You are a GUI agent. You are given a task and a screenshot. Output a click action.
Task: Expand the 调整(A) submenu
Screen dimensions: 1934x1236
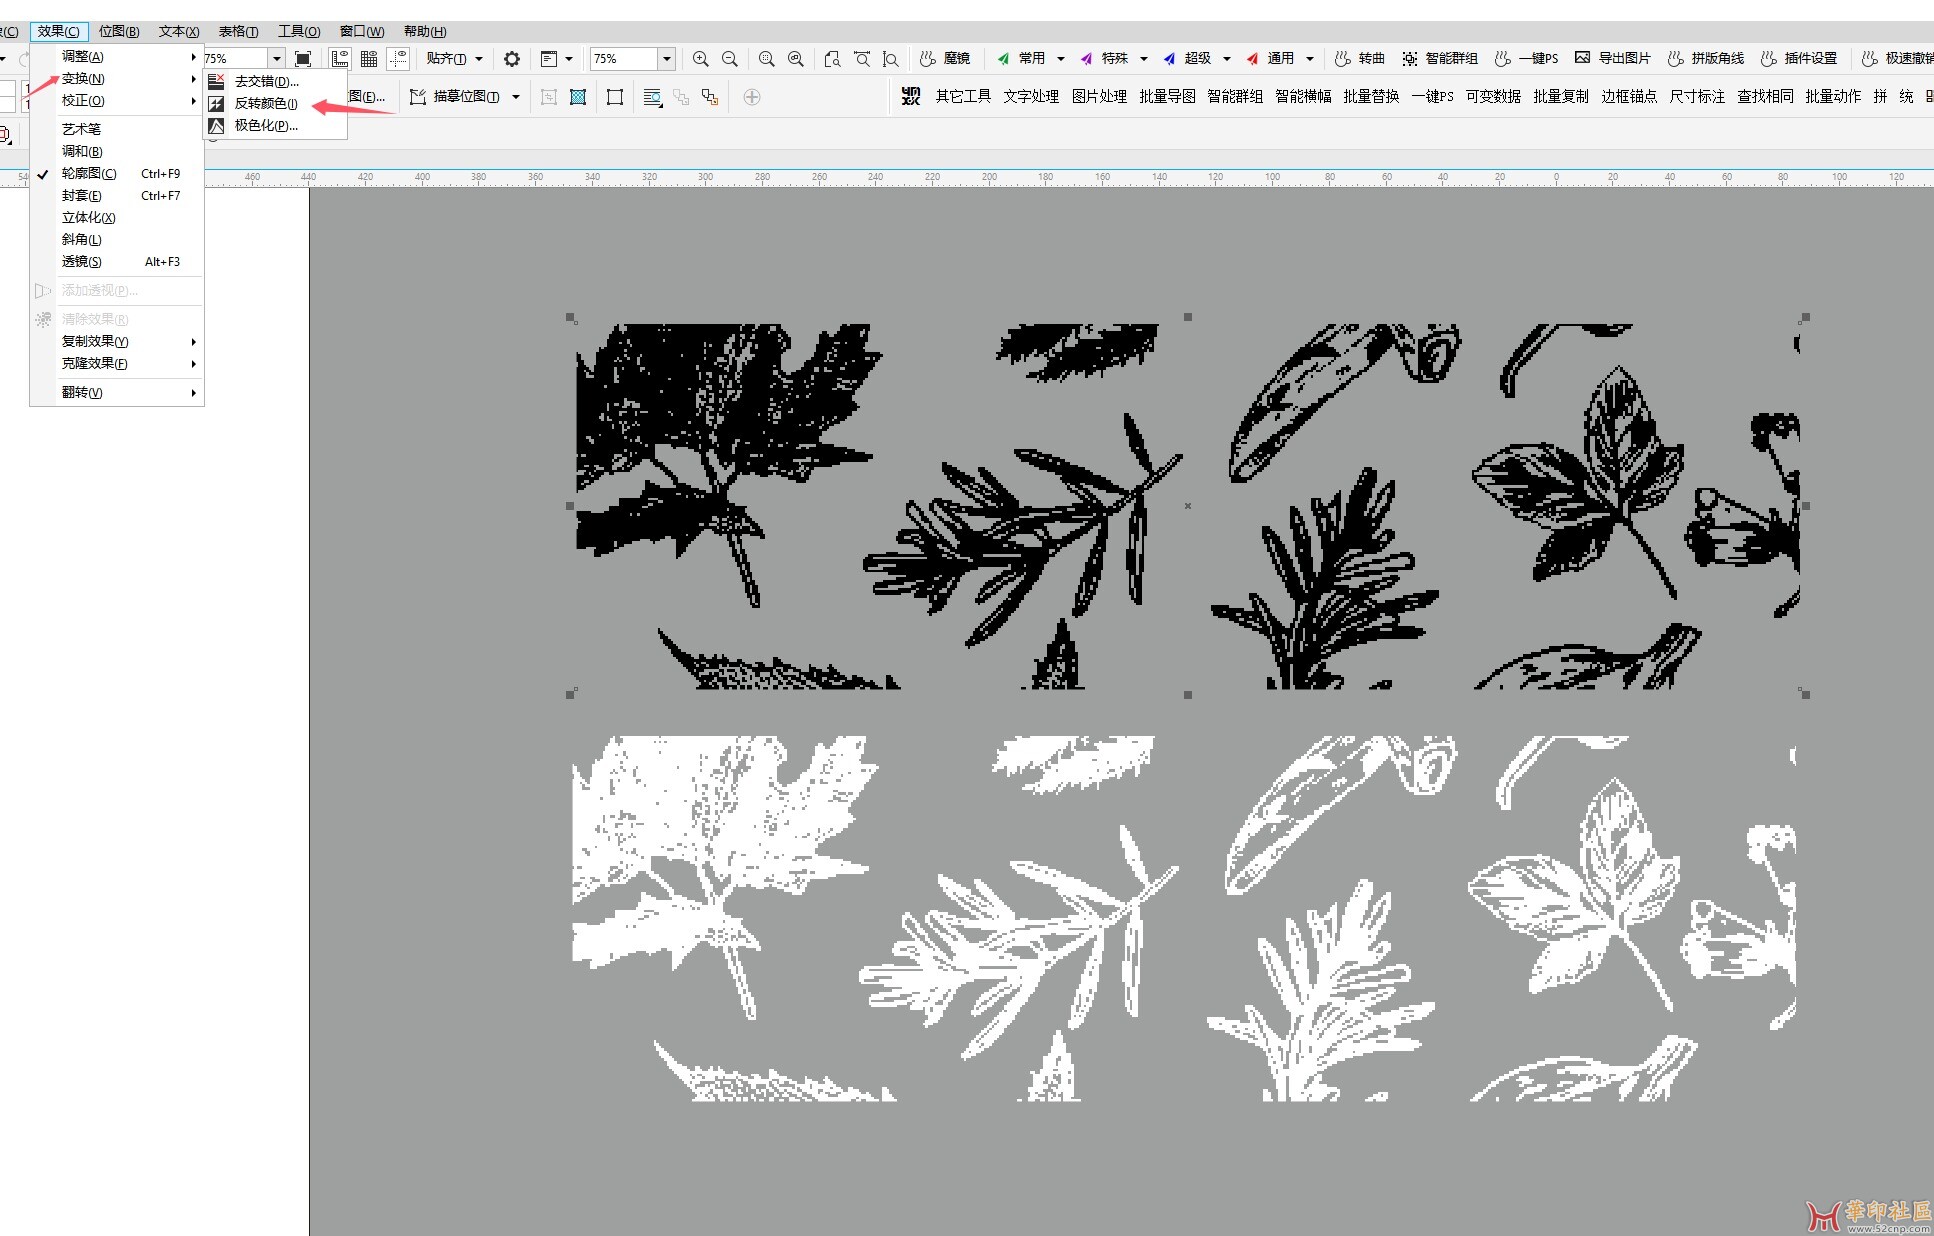pyautogui.click(x=117, y=57)
